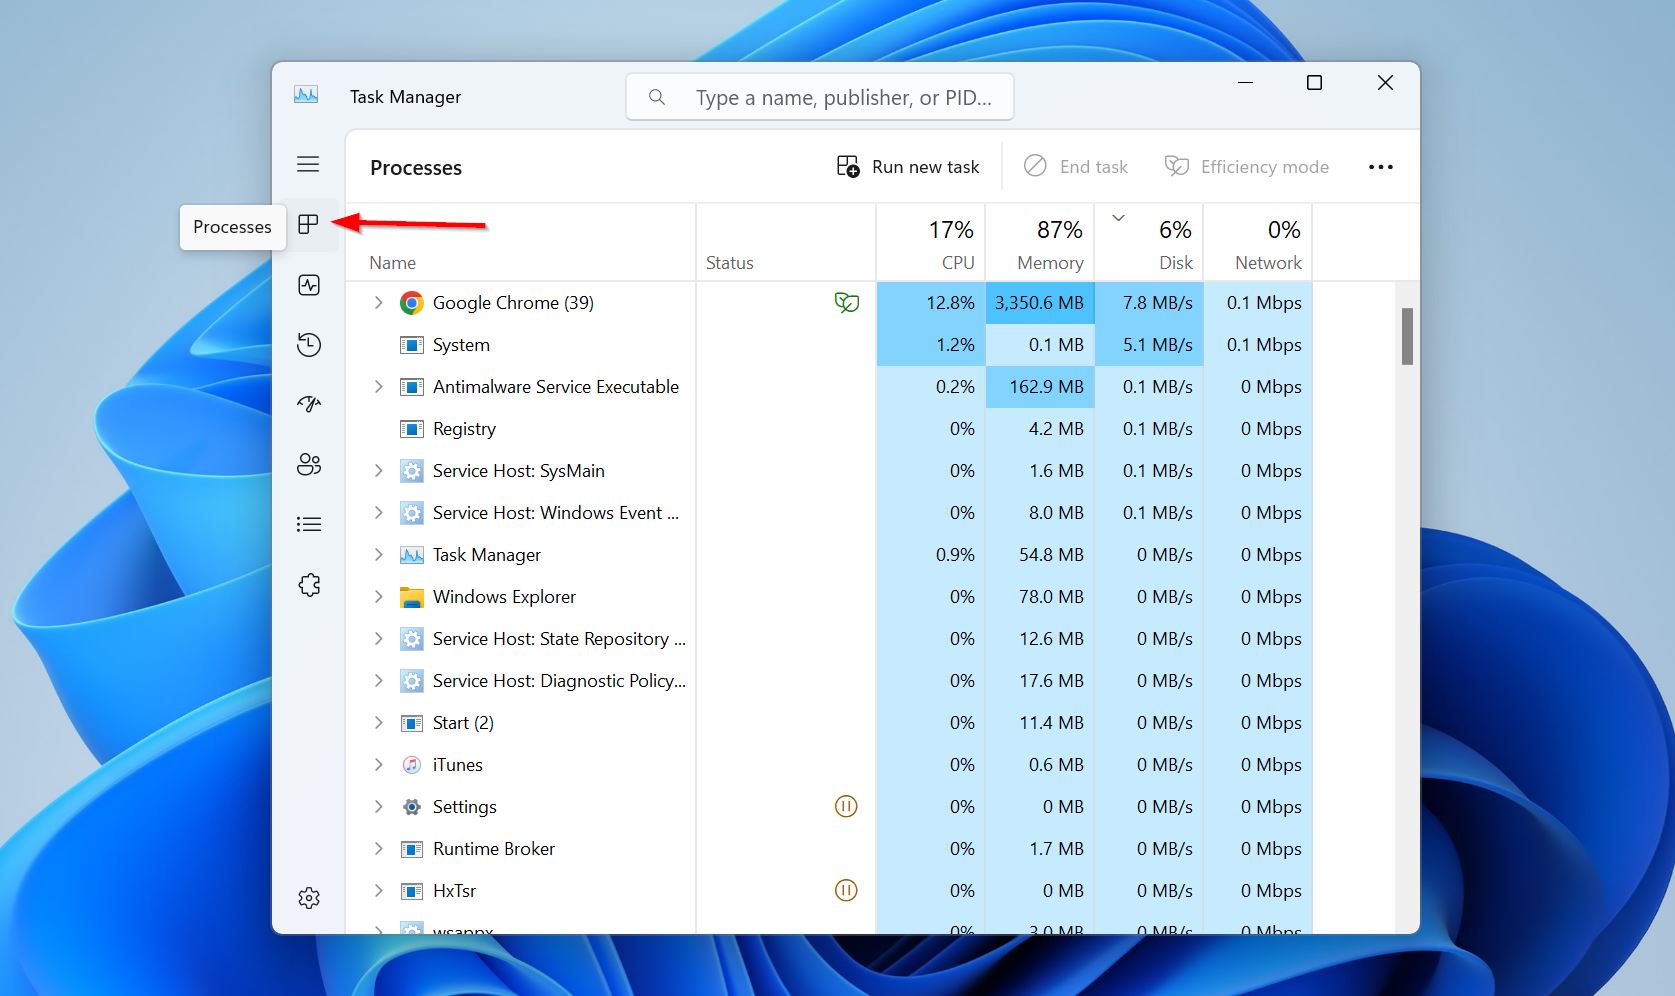Expand the Runtime Broker process row
1675x996 pixels.
point(378,848)
